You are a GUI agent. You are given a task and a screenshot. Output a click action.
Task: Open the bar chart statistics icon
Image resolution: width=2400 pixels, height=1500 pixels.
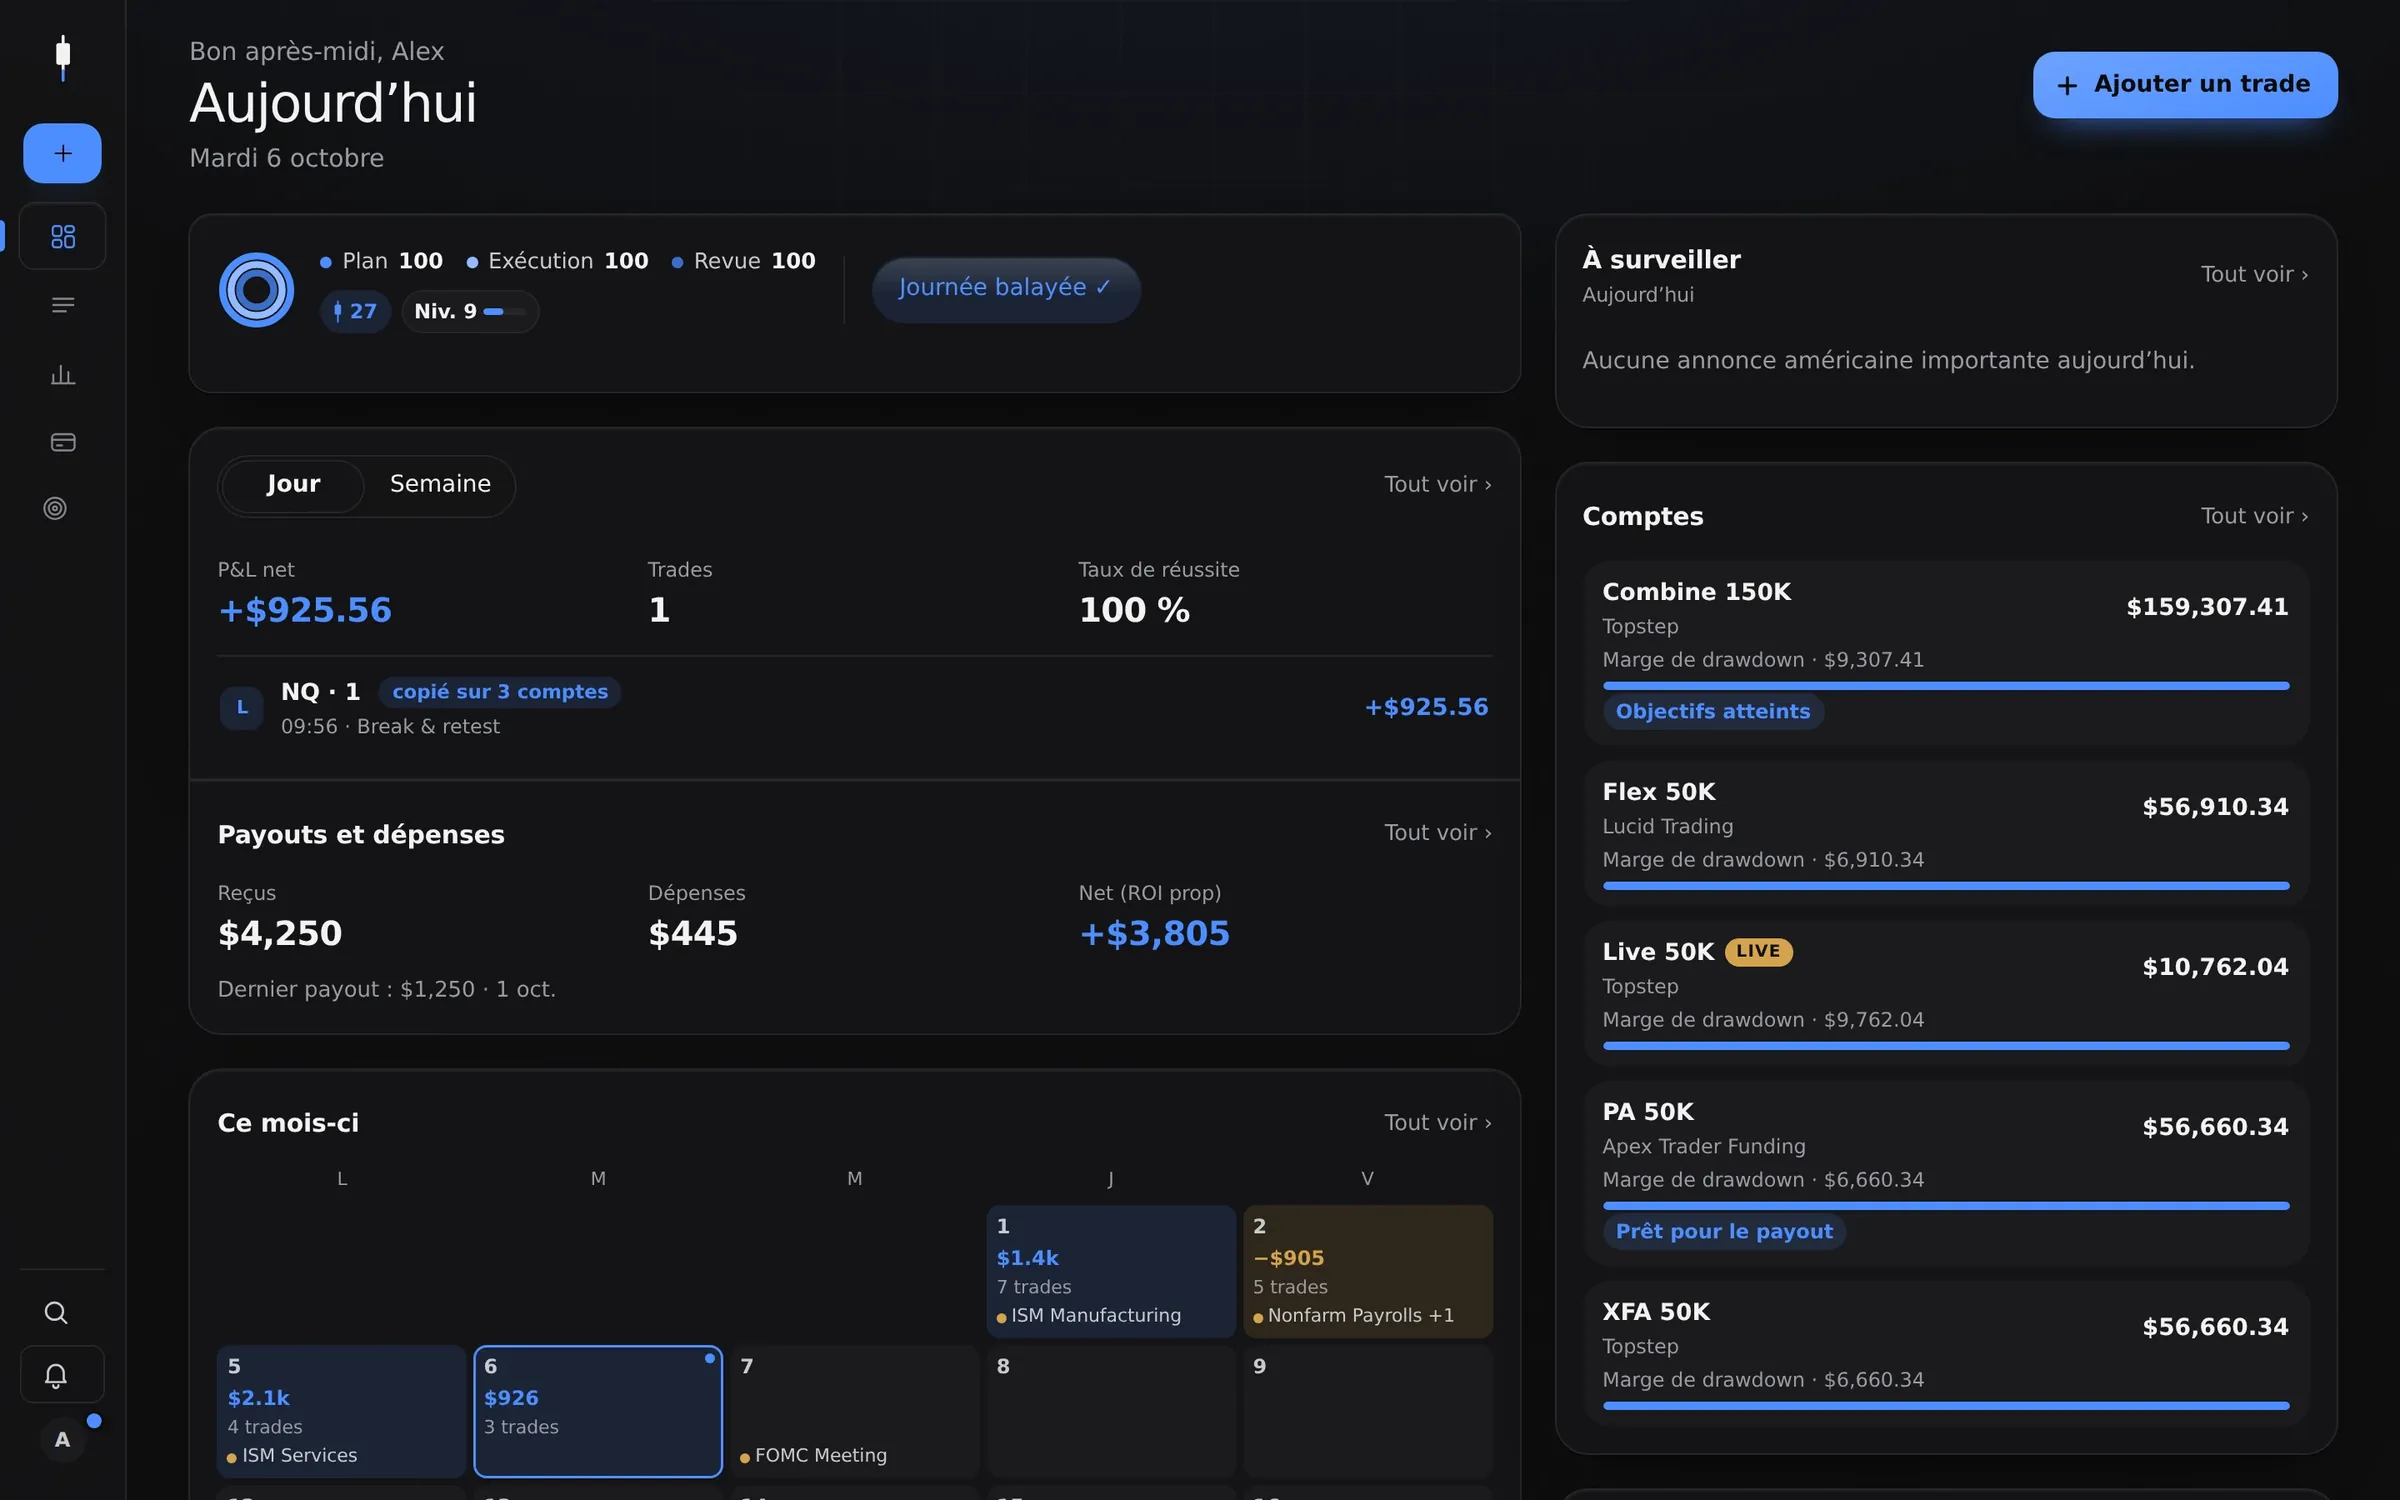(62, 374)
